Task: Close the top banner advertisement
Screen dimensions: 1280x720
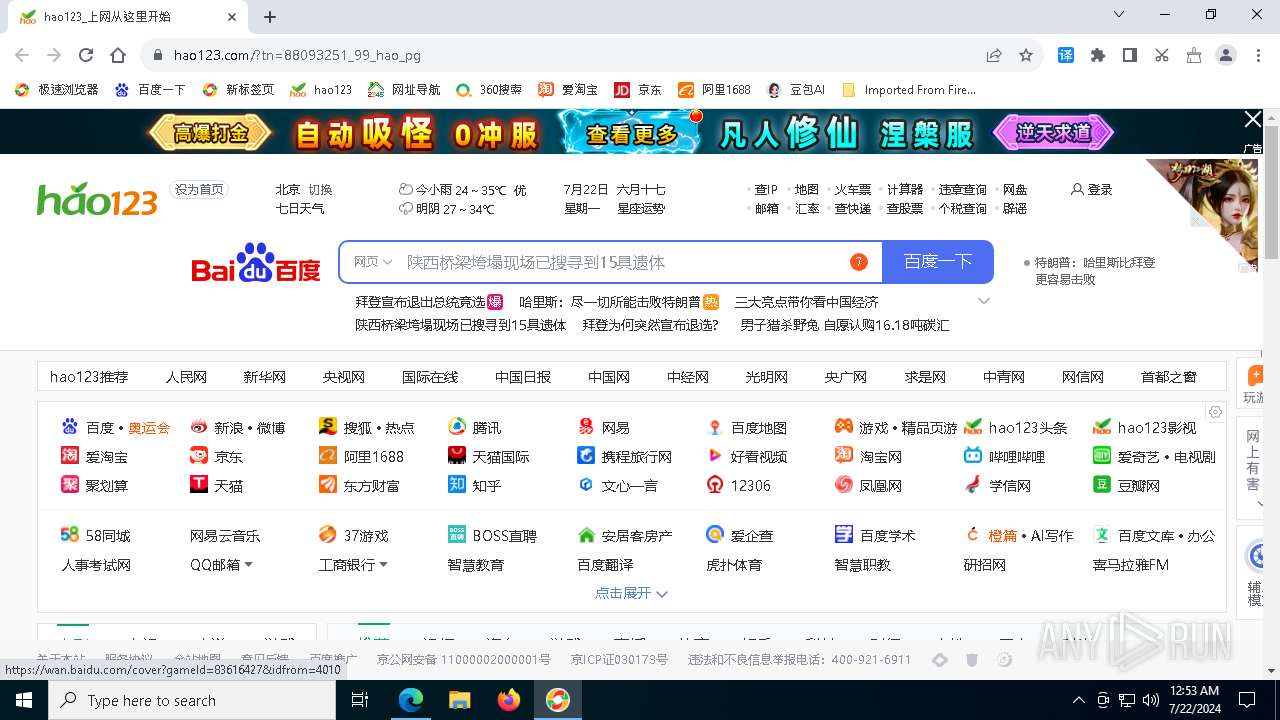Action: [x=1252, y=120]
